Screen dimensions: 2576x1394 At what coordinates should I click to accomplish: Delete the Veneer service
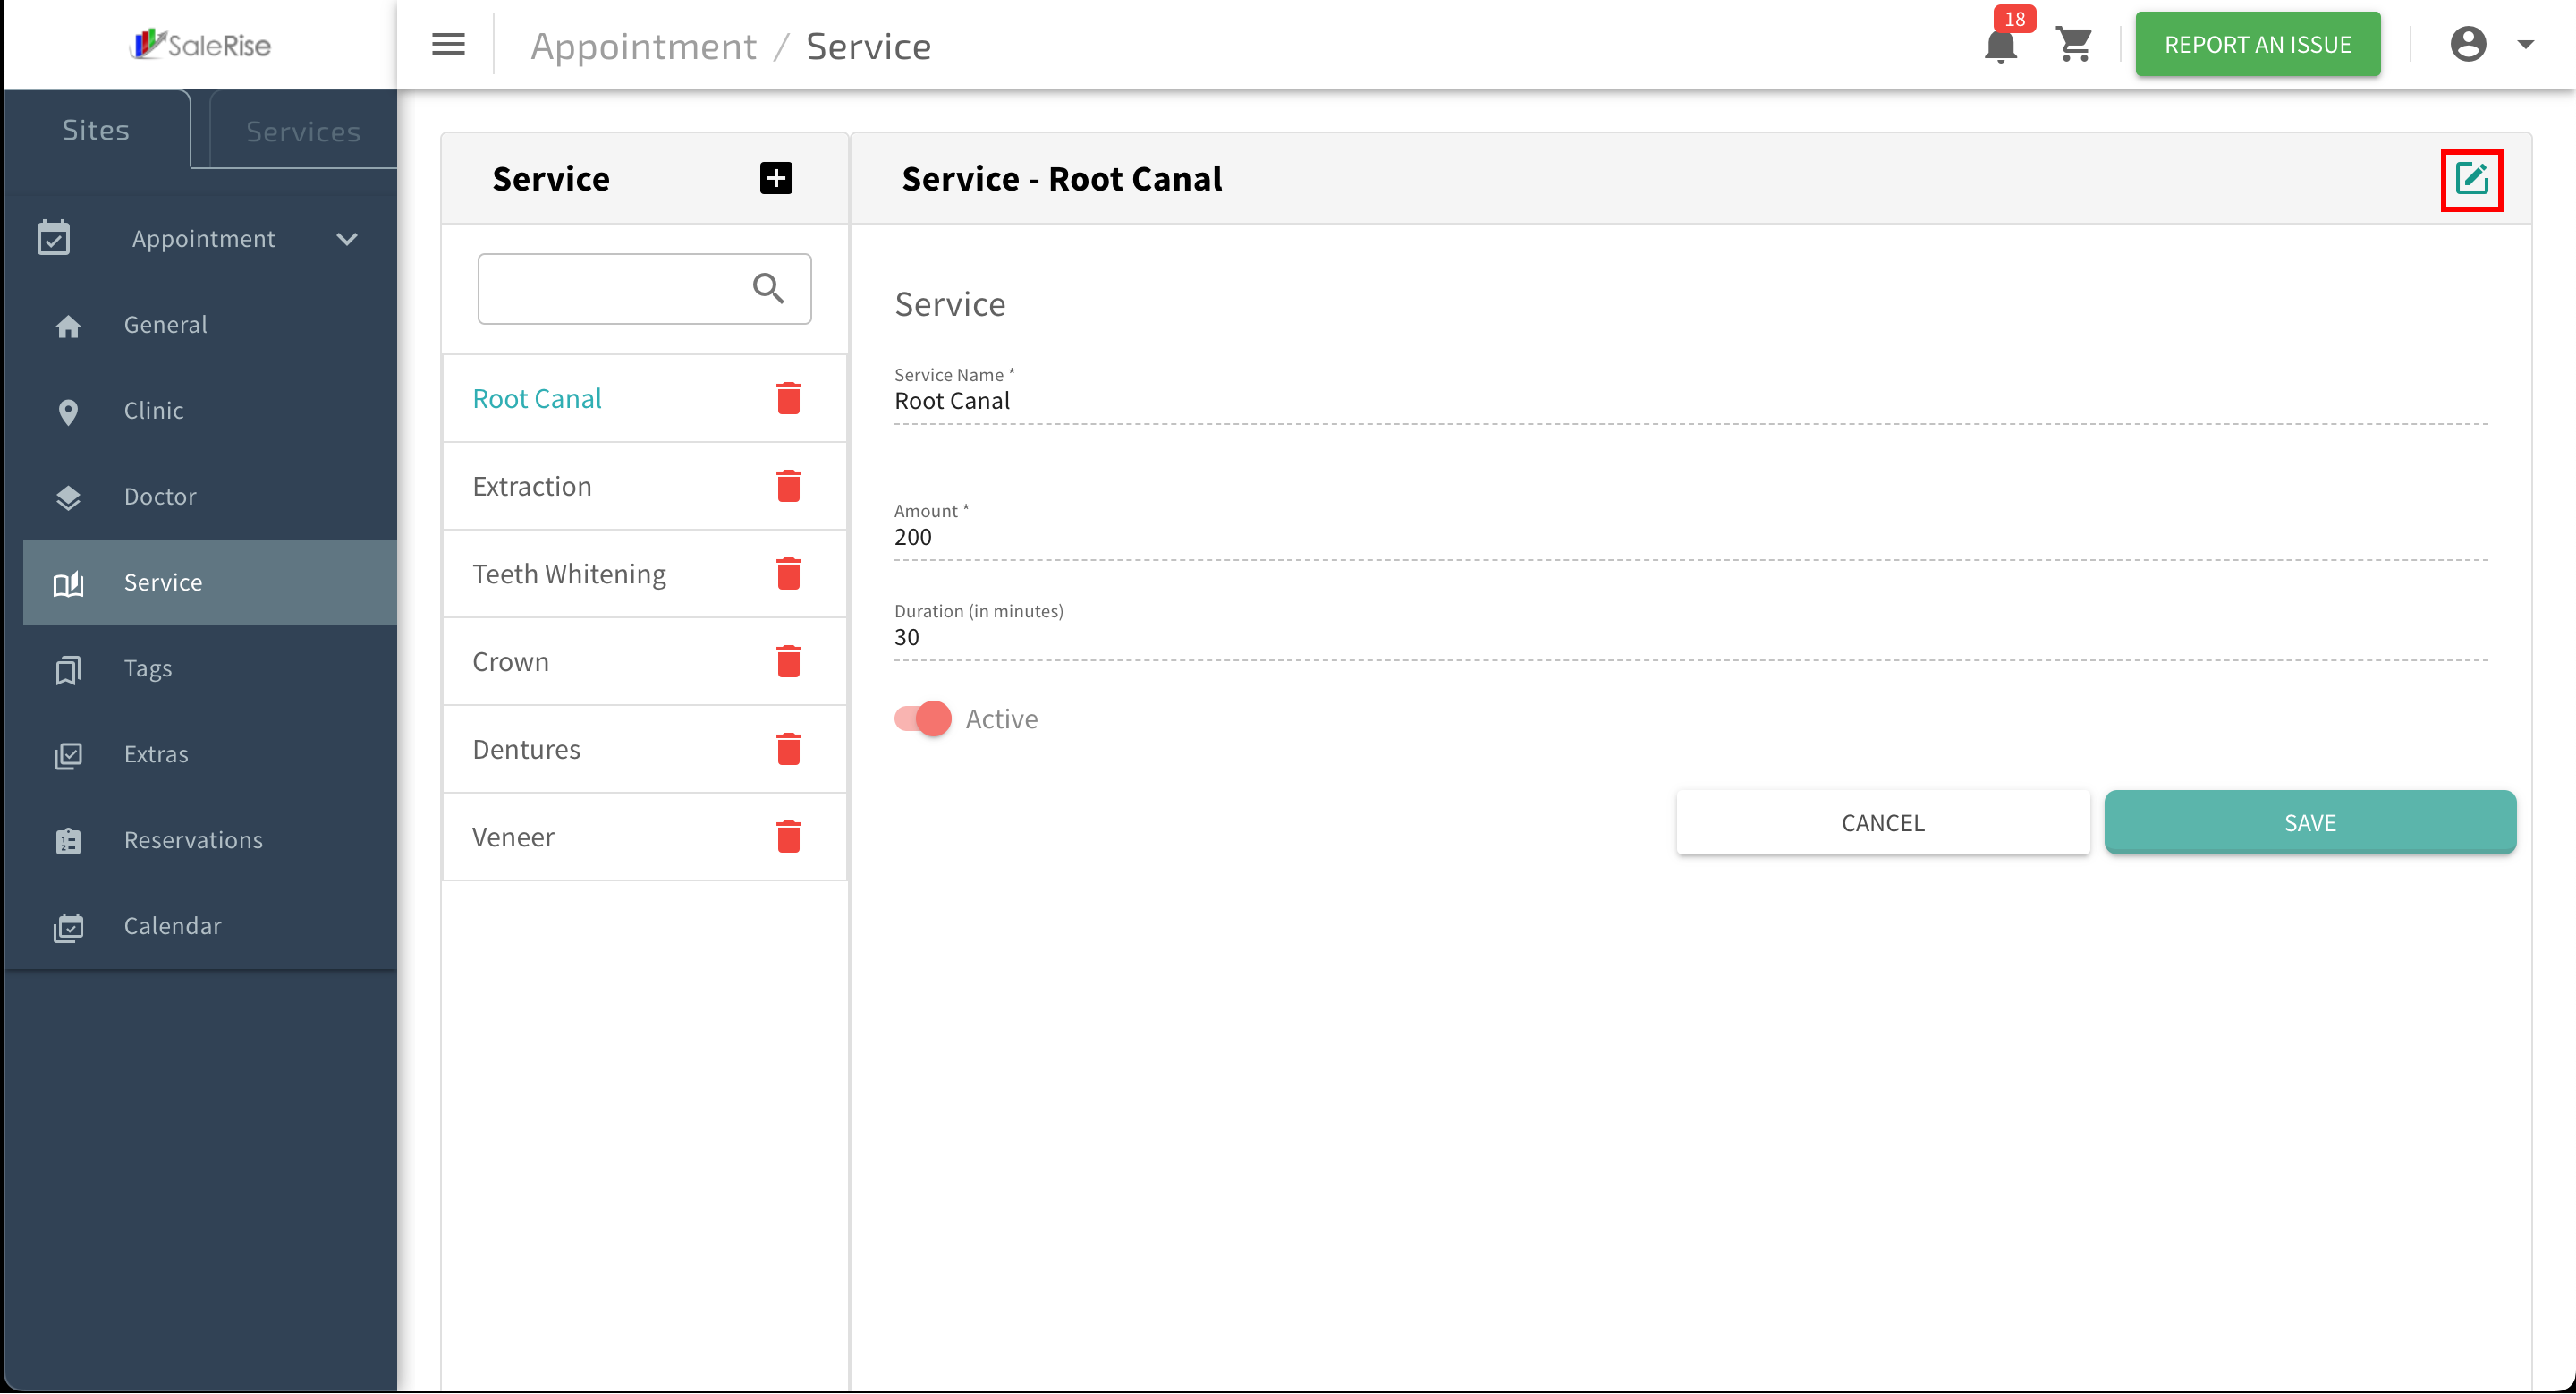(x=788, y=837)
